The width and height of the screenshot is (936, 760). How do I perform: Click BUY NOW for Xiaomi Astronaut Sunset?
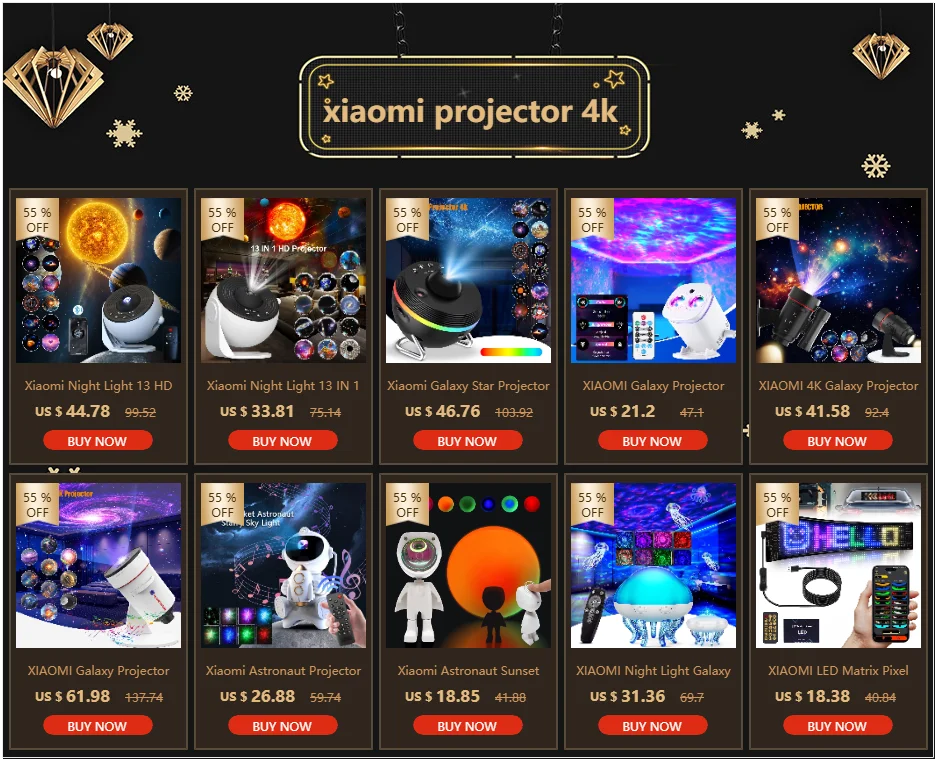[x=468, y=726]
